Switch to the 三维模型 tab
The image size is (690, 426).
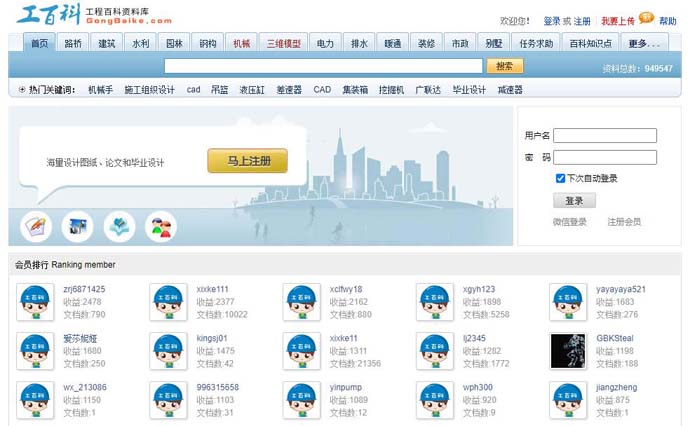point(283,44)
